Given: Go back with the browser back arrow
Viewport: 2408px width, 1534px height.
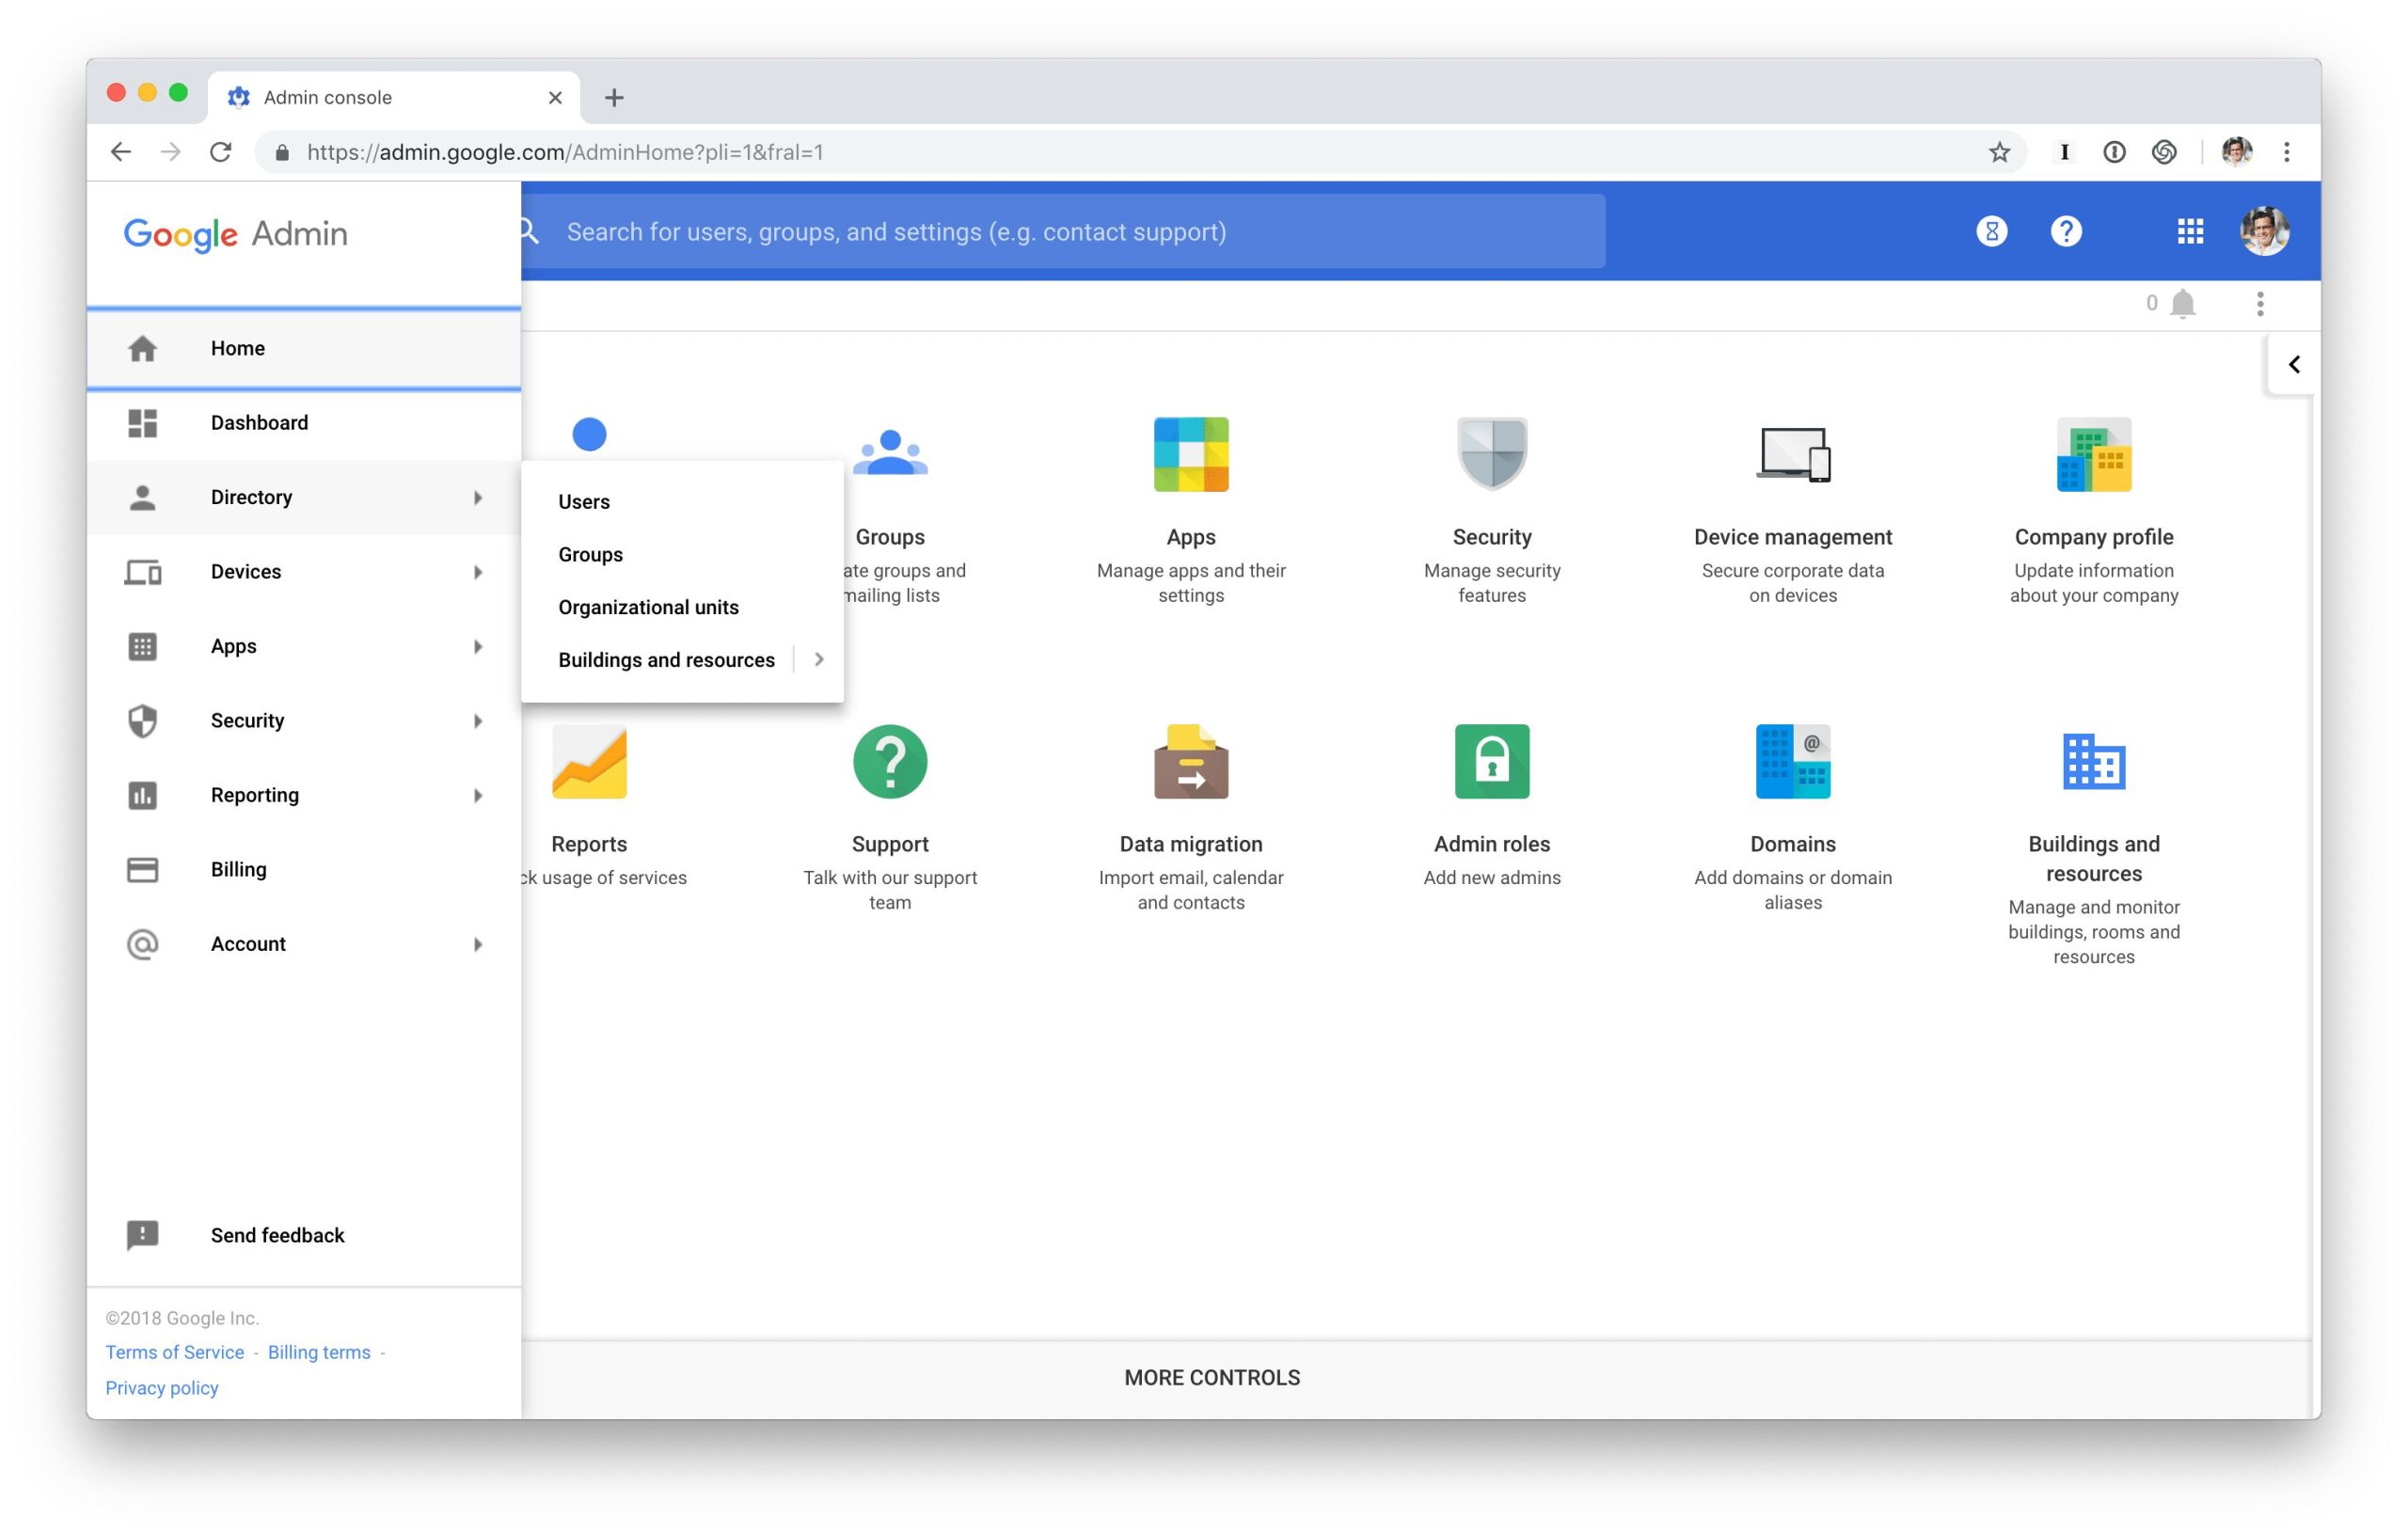Looking at the screenshot, I should pos(121,152).
